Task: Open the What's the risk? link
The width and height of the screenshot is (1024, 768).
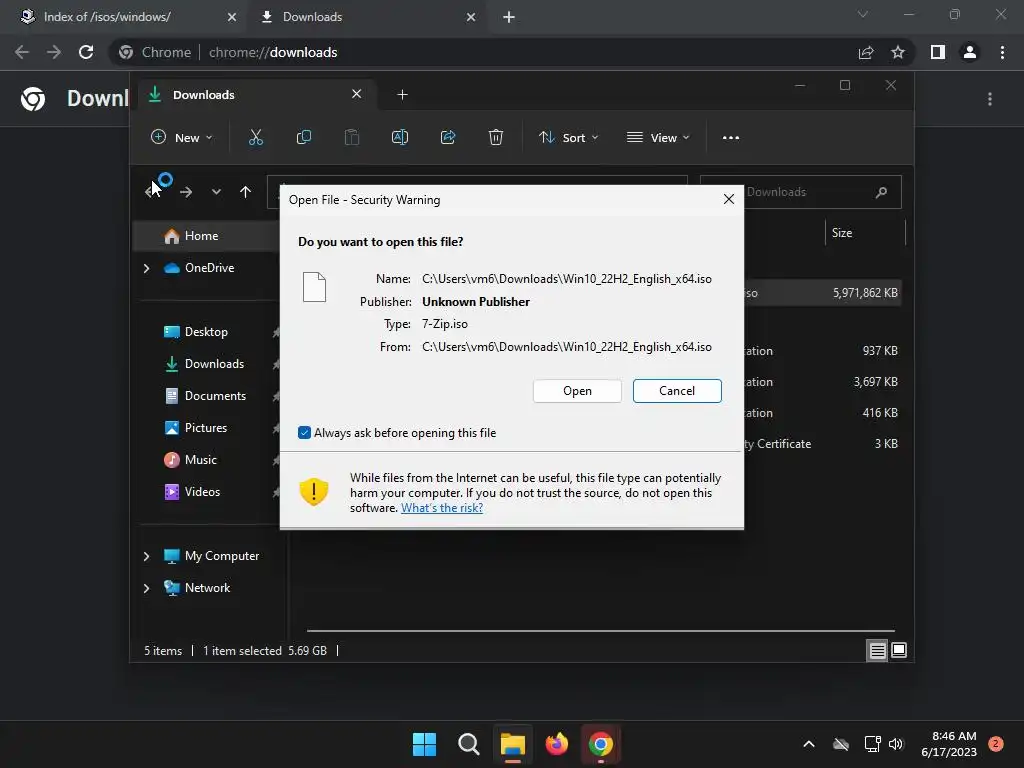Action: point(442,508)
